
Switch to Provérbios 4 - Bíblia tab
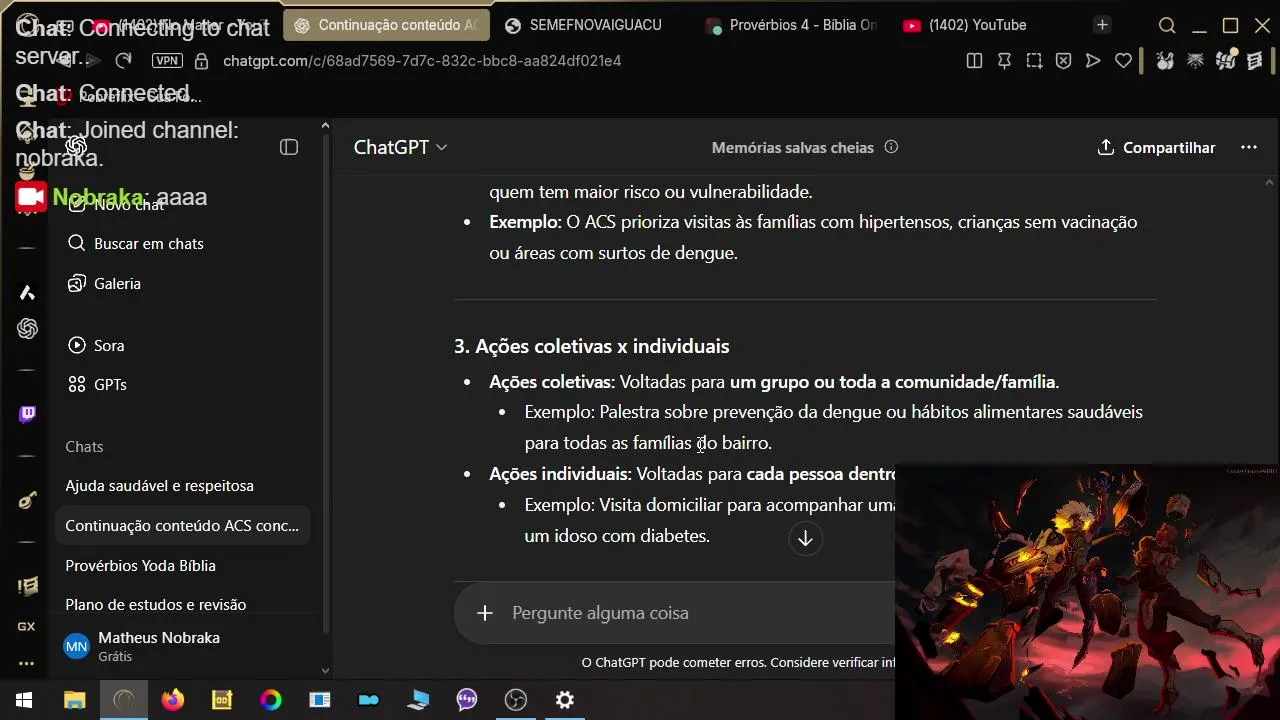tap(792, 25)
